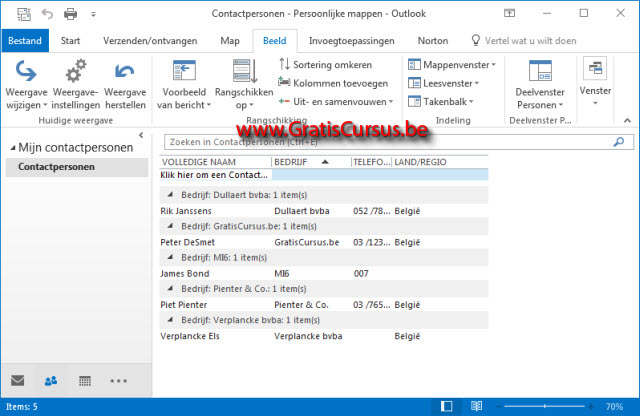Viewport: 640px width, 416px height.
Task: Click the send/receive quick access icon
Action: click(x=24, y=14)
